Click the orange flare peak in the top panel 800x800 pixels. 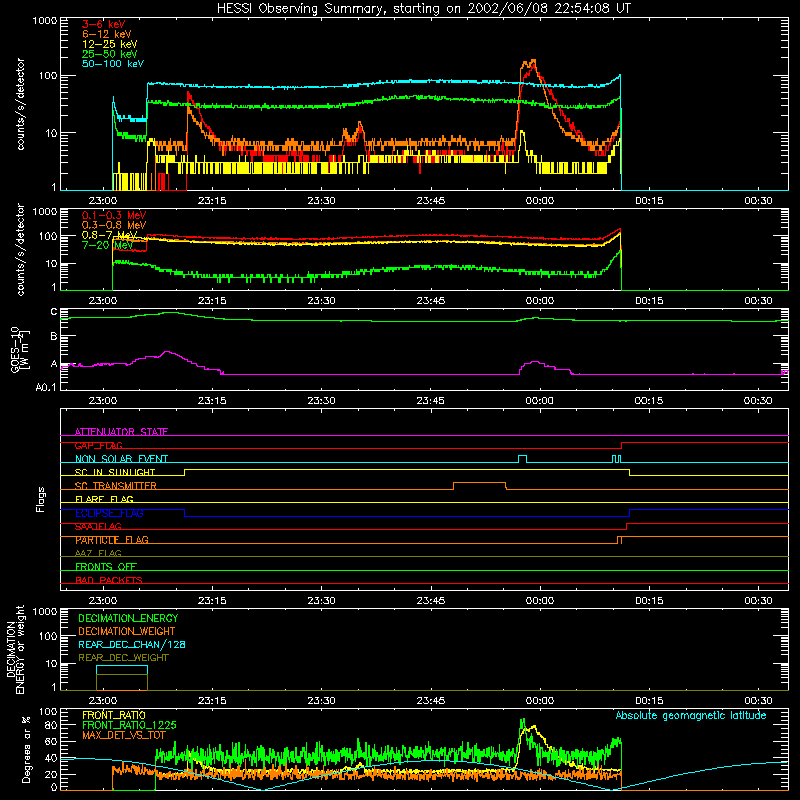[529, 63]
